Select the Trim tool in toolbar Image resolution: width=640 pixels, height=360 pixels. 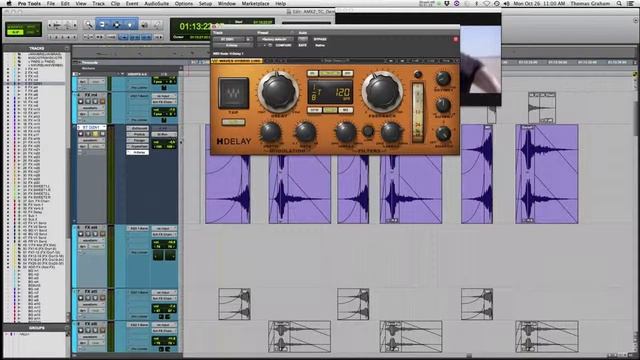102,25
